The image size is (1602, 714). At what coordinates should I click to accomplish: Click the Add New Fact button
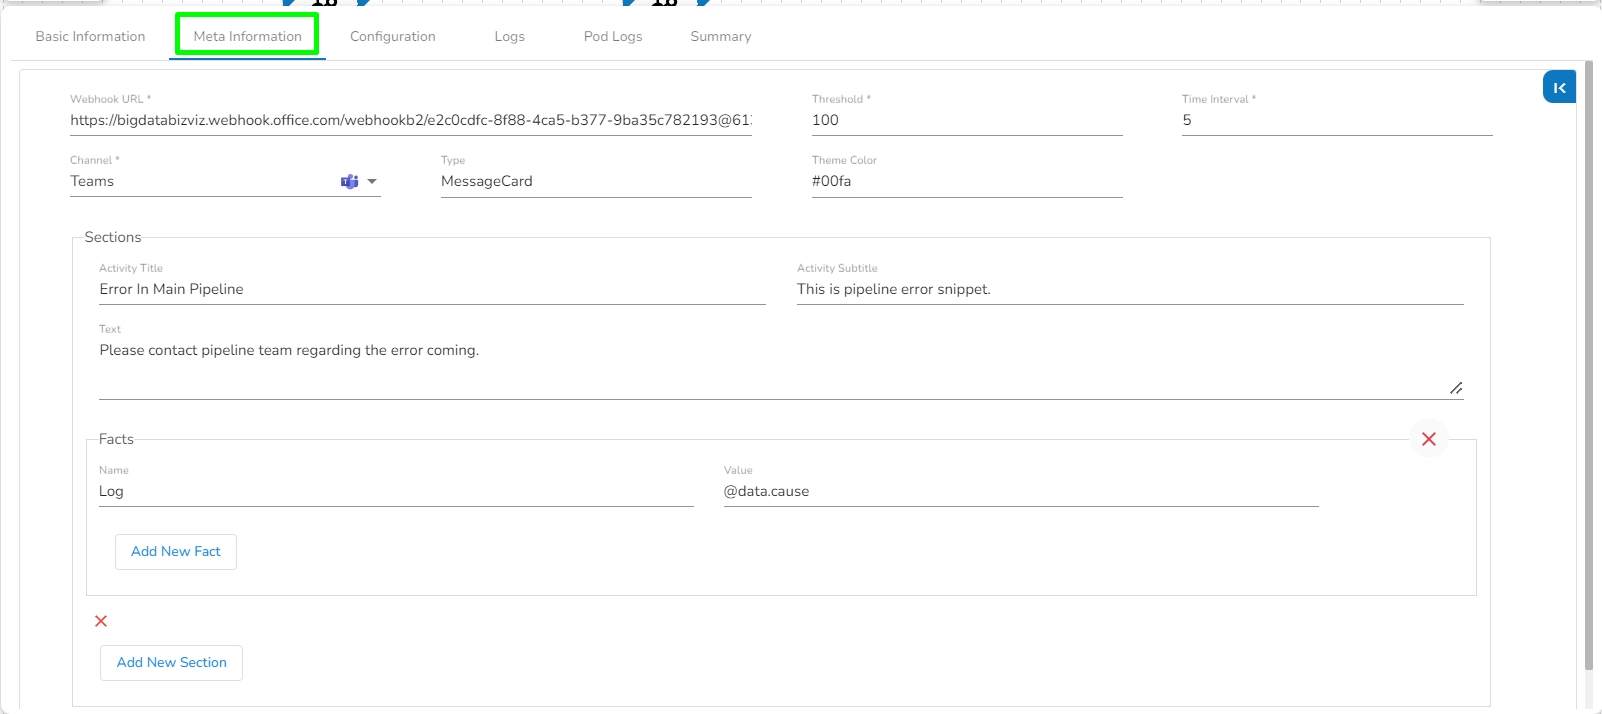point(176,551)
